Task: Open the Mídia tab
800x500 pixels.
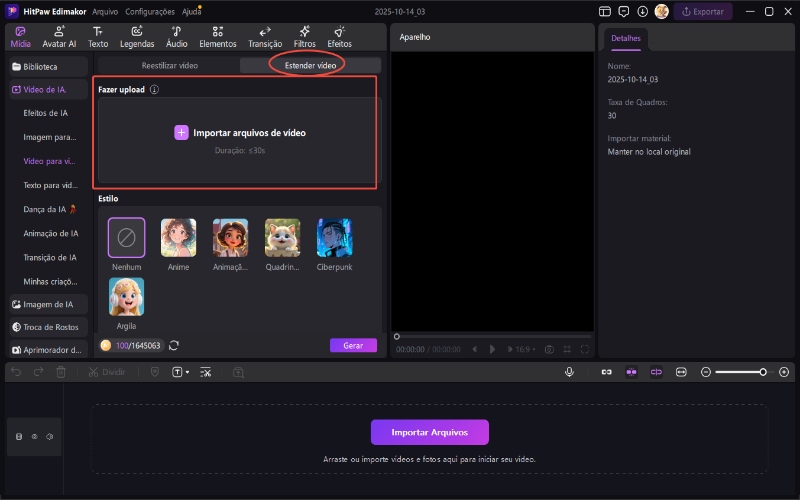Action: pyautogui.click(x=20, y=37)
